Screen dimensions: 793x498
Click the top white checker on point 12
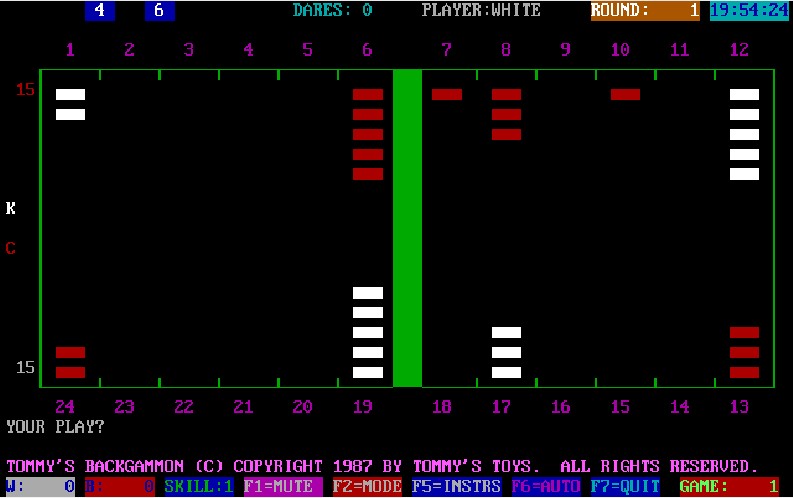744,94
